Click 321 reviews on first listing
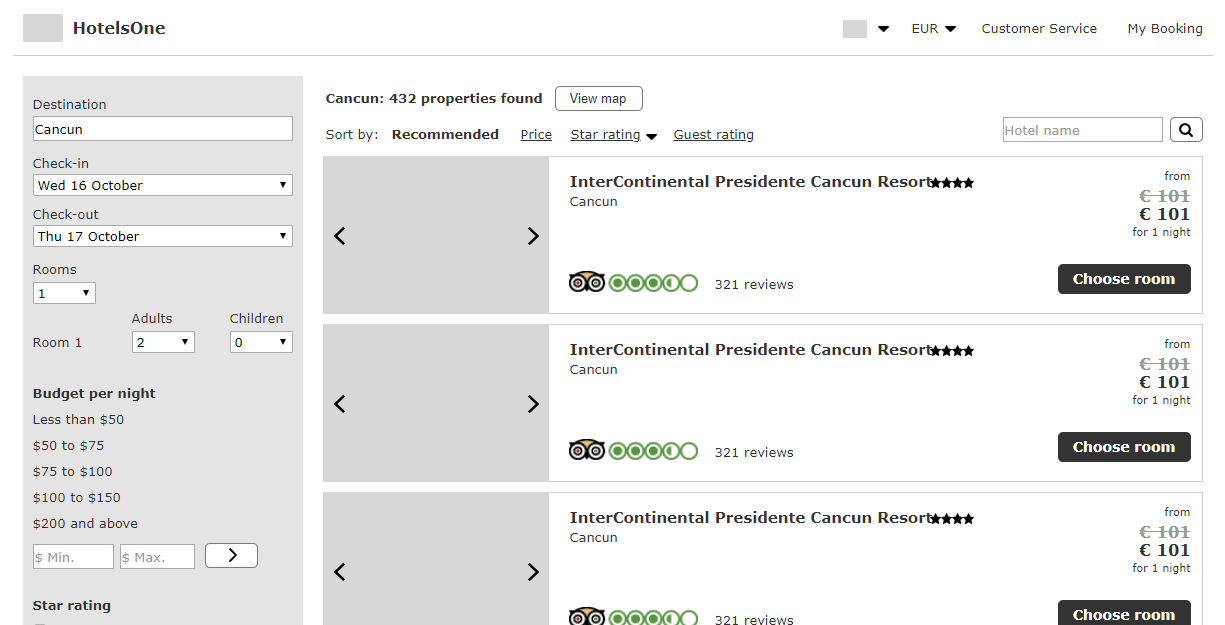Image resolution: width=1225 pixels, height=625 pixels. (754, 285)
